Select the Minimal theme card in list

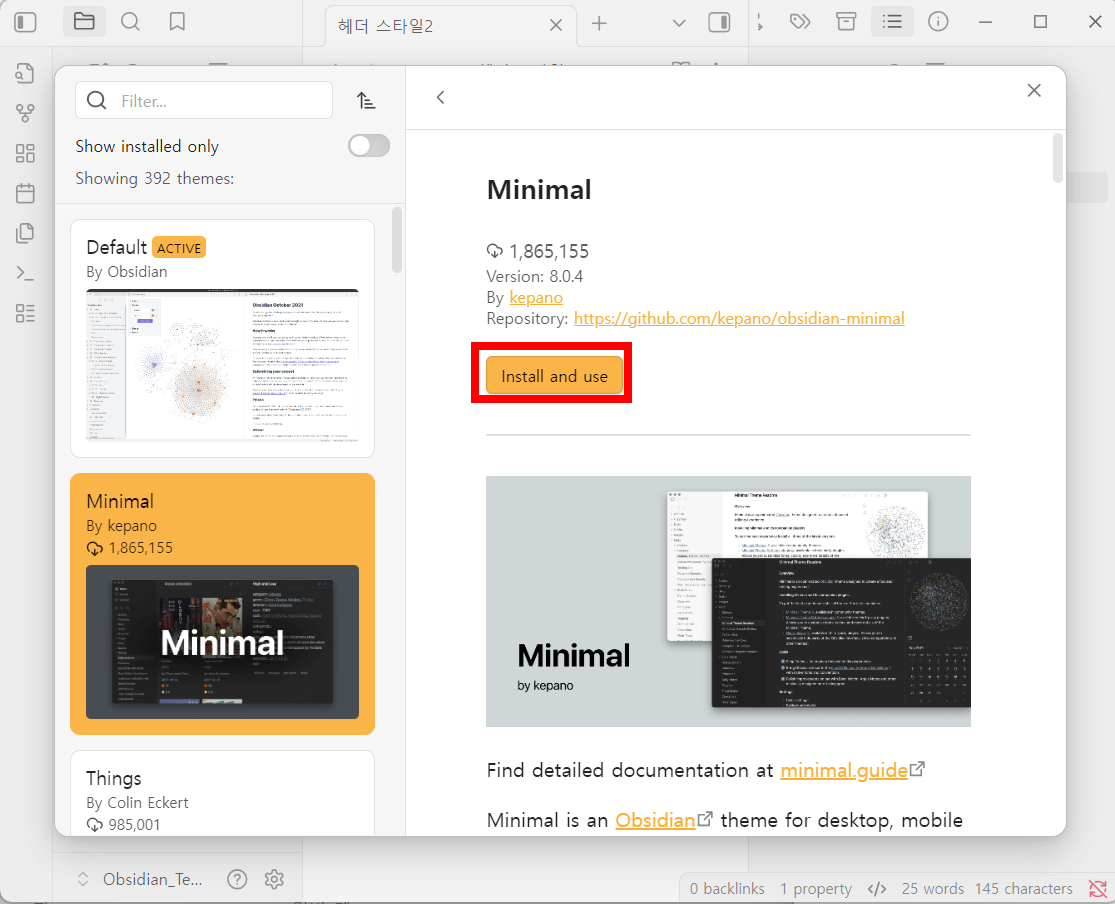click(223, 604)
